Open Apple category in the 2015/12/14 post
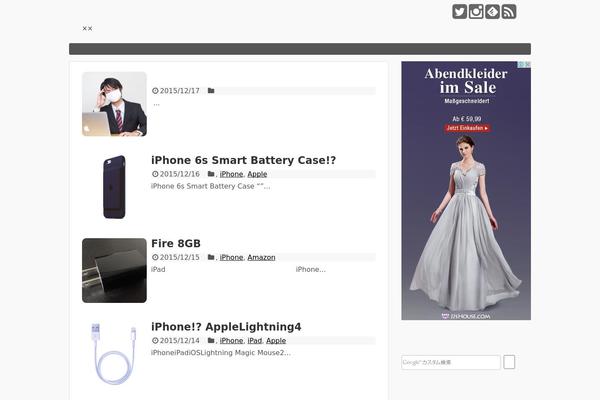Viewport: 600px width, 400px height. [276, 341]
